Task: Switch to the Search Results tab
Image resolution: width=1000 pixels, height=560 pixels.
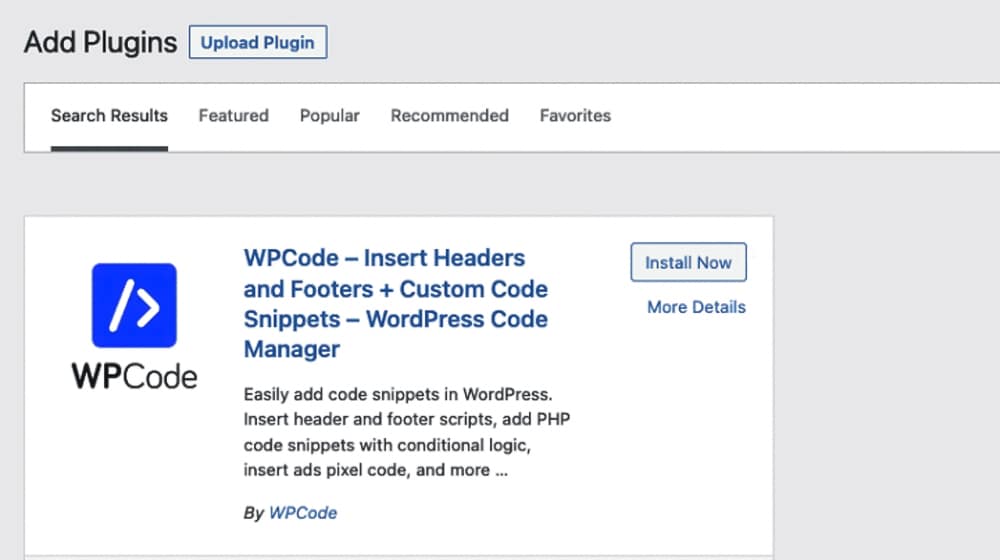Action: coord(109,116)
